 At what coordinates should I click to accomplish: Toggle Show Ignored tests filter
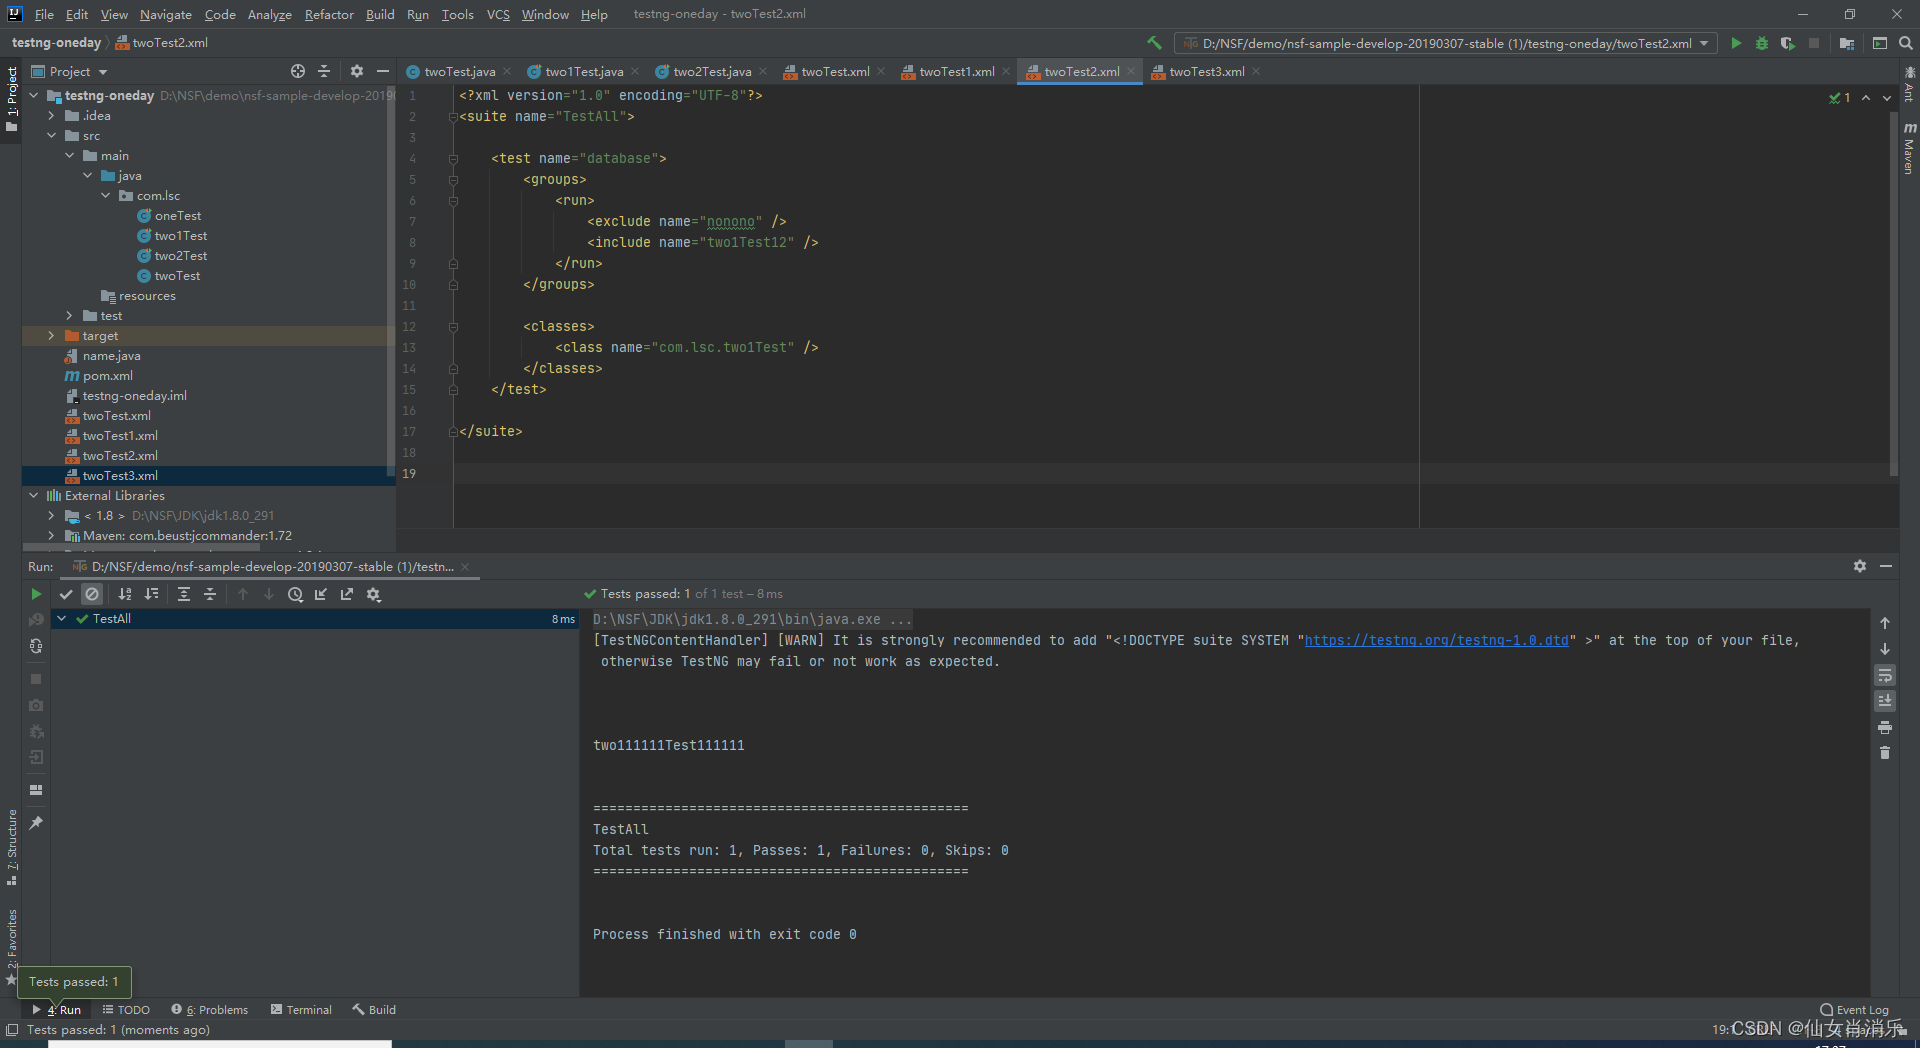click(92, 594)
